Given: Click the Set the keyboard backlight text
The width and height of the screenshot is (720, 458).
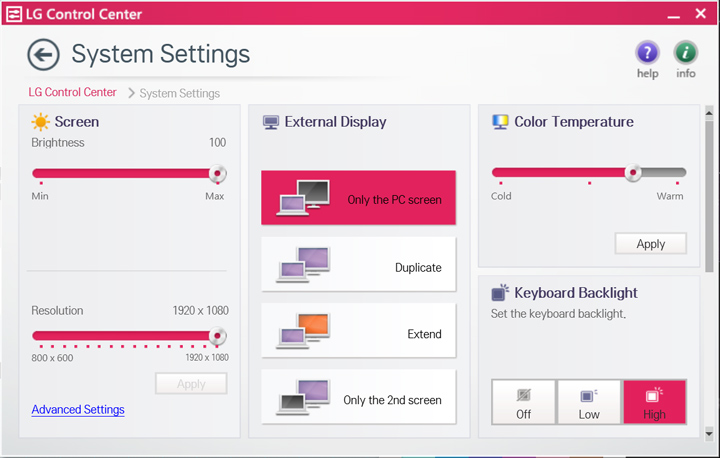Looking at the screenshot, I should click(x=558, y=314).
